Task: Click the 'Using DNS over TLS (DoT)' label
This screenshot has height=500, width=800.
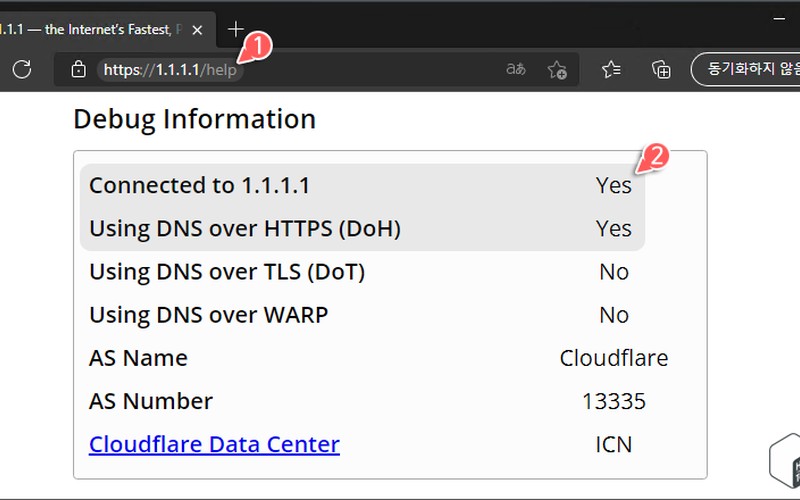Action: pyautogui.click(x=227, y=272)
